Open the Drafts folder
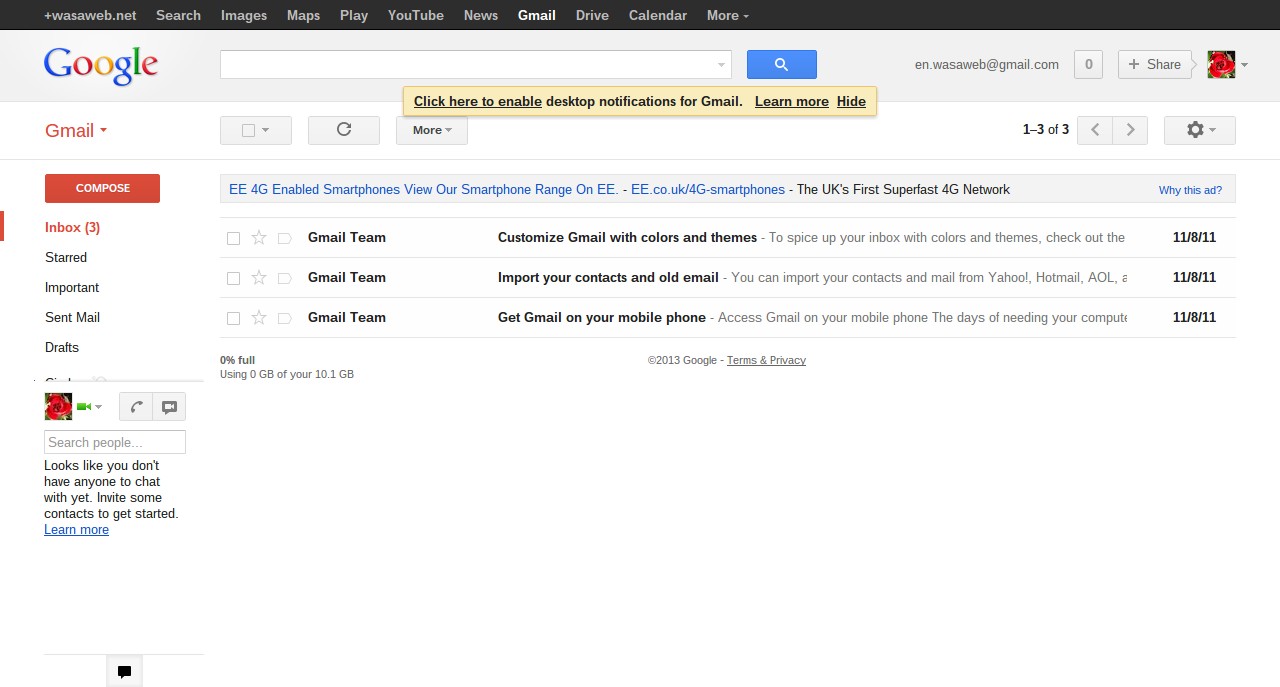The width and height of the screenshot is (1280, 687). [62, 347]
